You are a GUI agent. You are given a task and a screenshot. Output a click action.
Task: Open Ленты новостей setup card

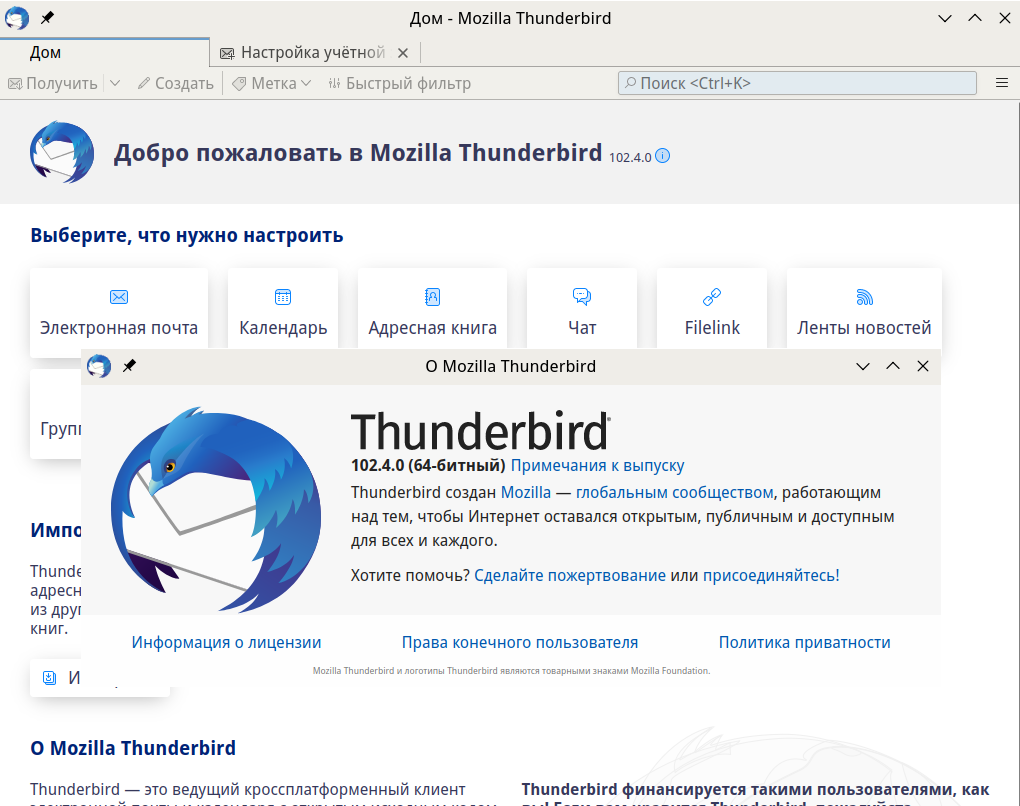pyautogui.click(x=864, y=308)
